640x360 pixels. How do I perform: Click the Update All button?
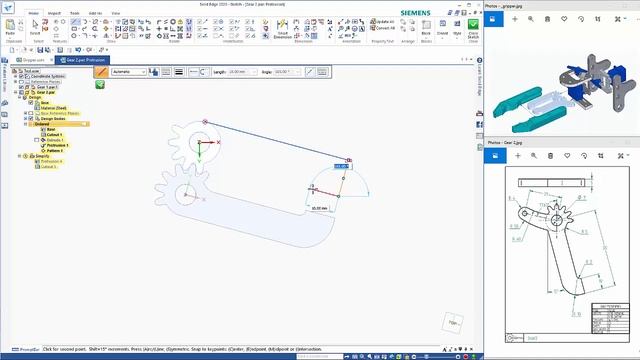coord(382,21)
